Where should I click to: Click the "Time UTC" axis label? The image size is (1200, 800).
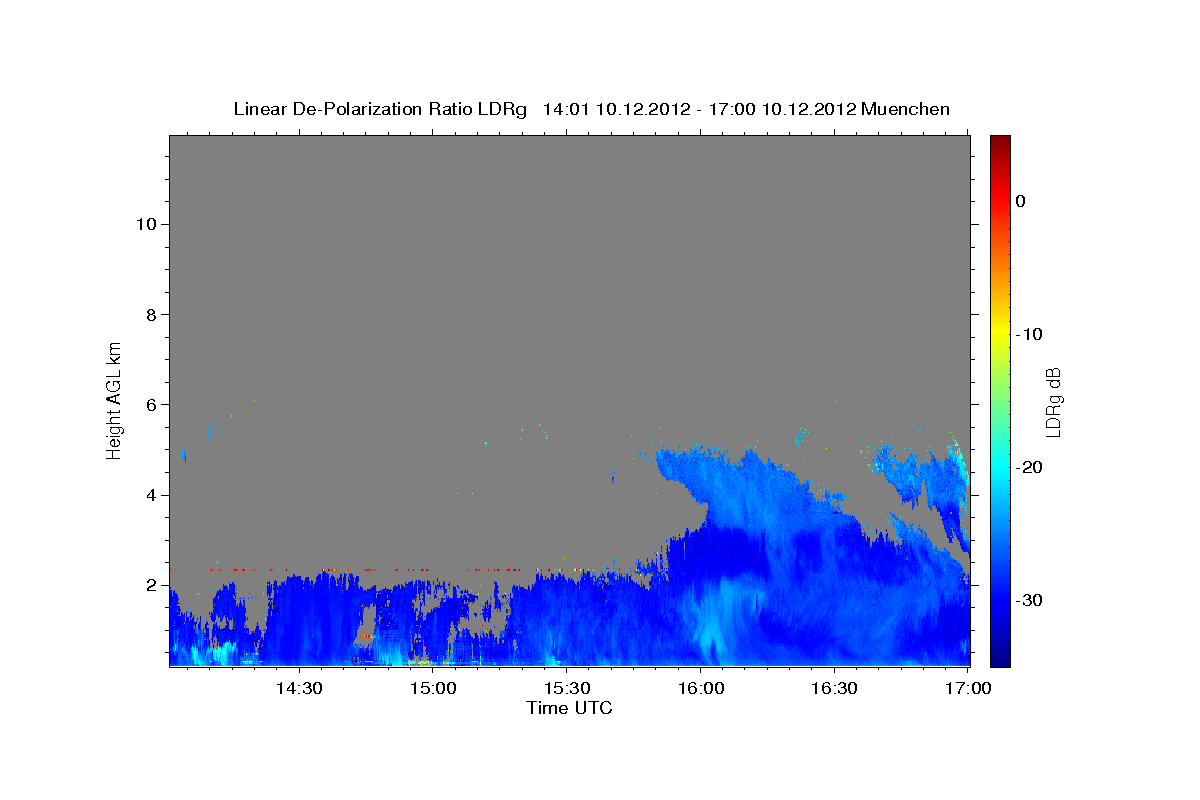[569, 708]
